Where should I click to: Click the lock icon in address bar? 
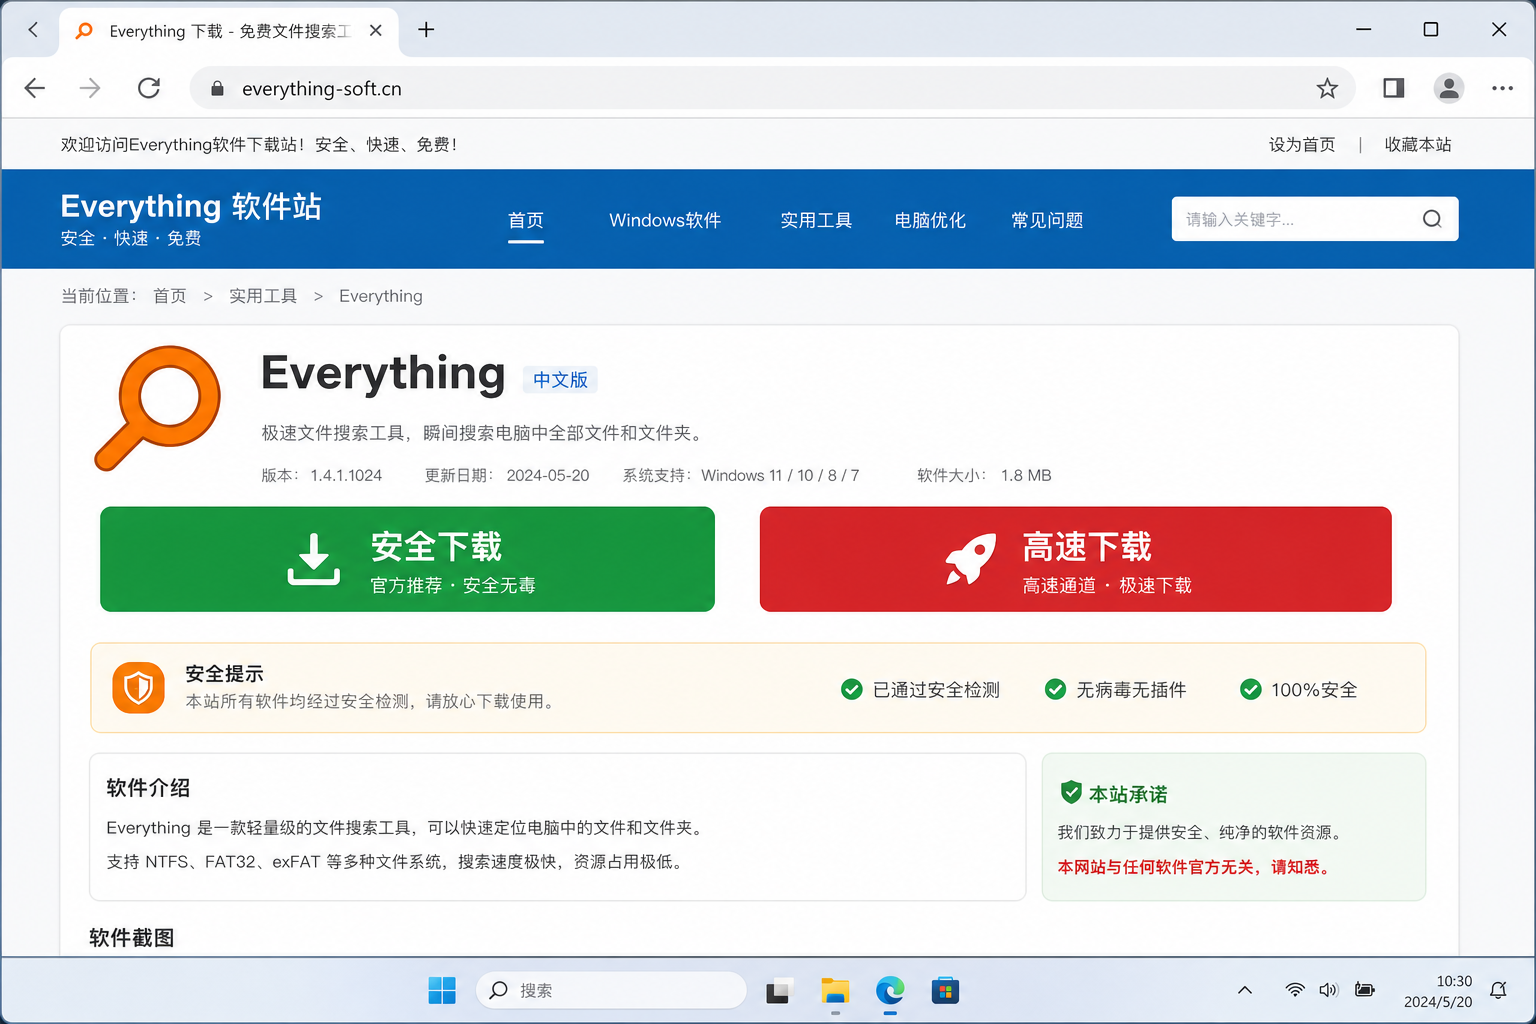pyautogui.click(x=217, y=89)
